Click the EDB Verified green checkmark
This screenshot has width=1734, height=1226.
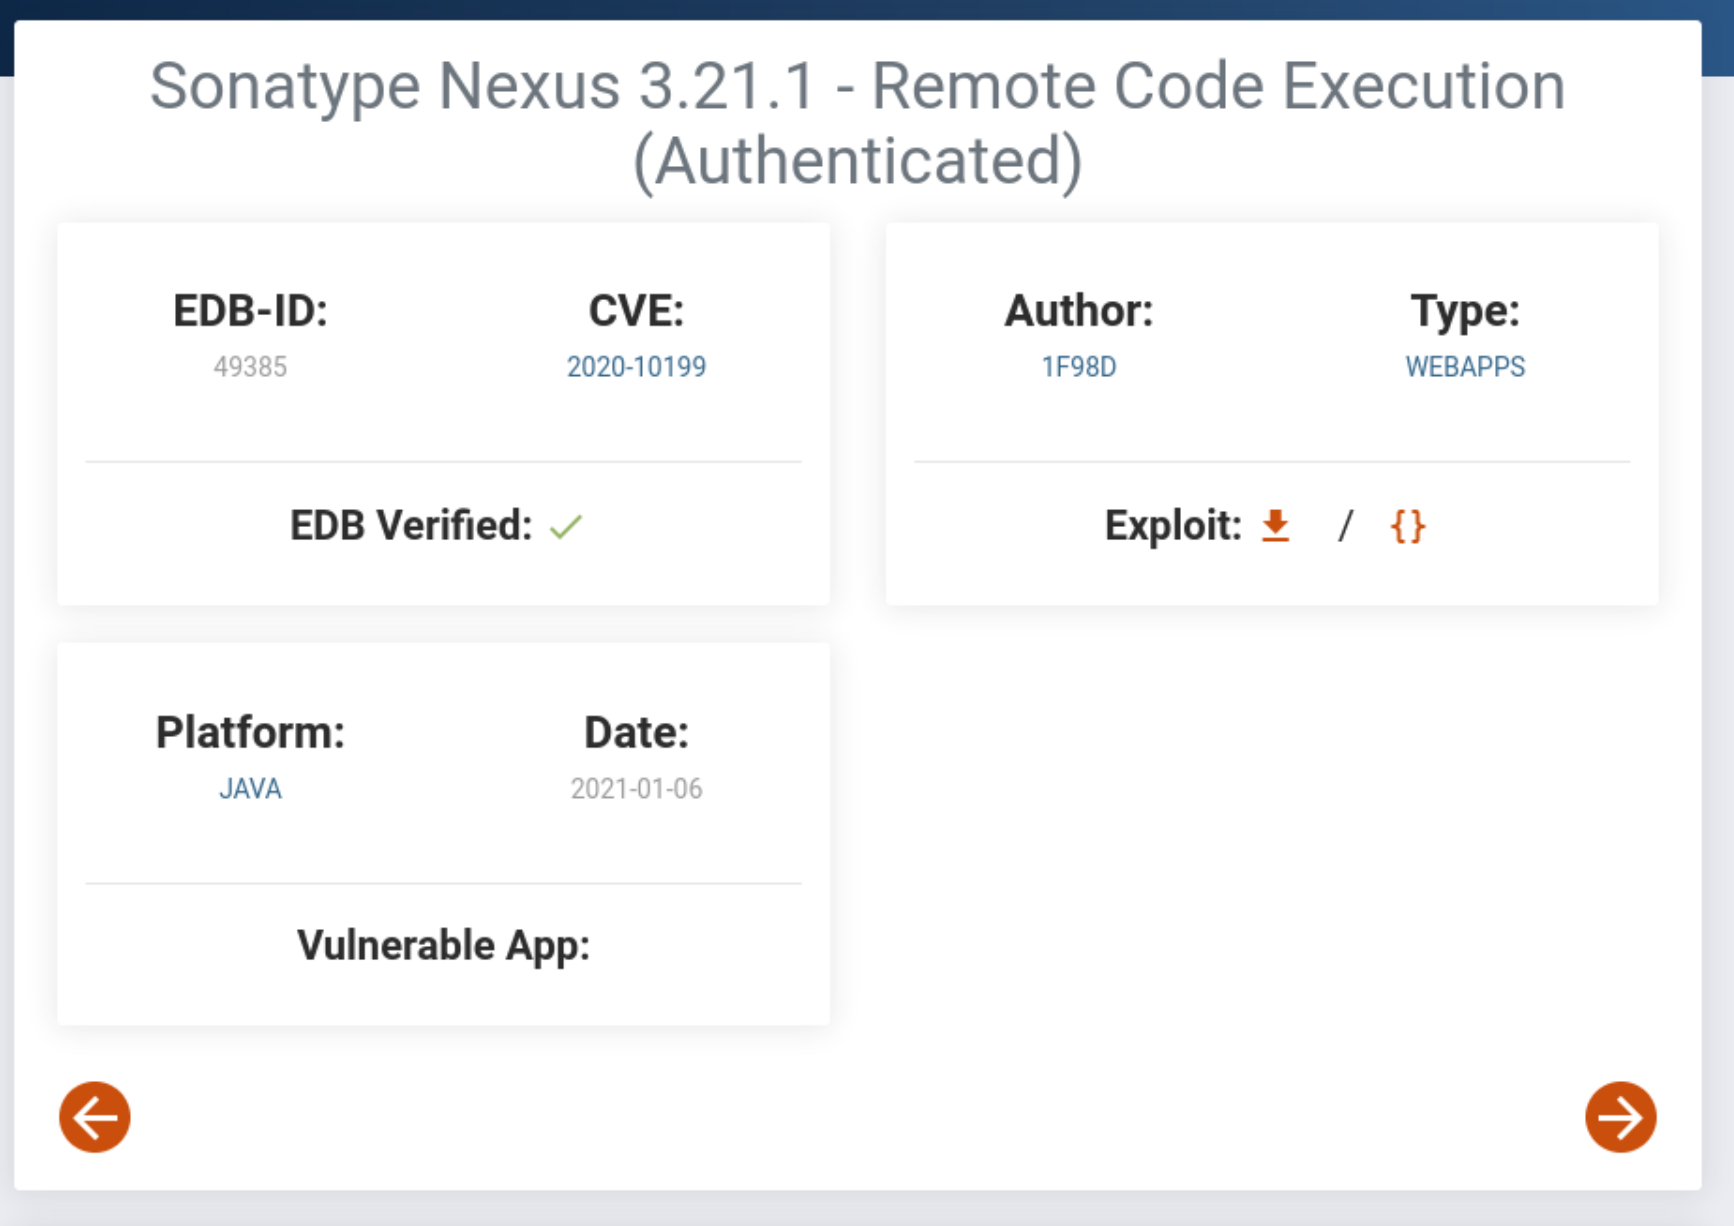point(566,526)
